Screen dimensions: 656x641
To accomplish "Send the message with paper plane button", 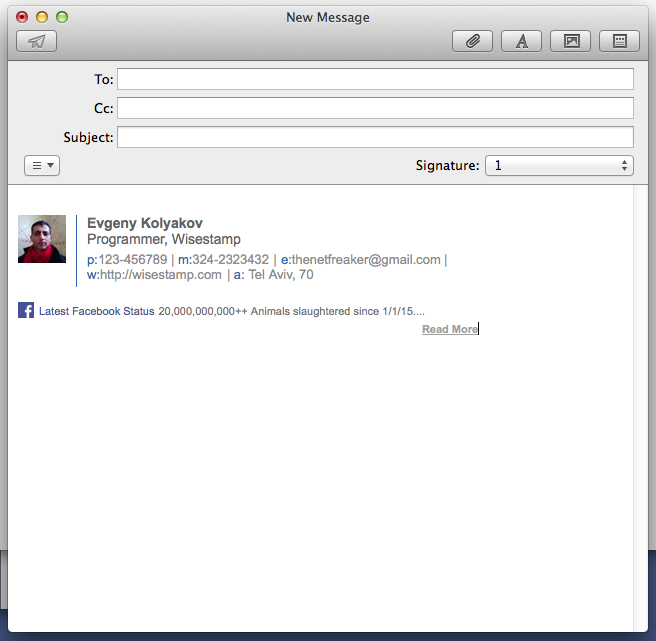I will [36, 41].
